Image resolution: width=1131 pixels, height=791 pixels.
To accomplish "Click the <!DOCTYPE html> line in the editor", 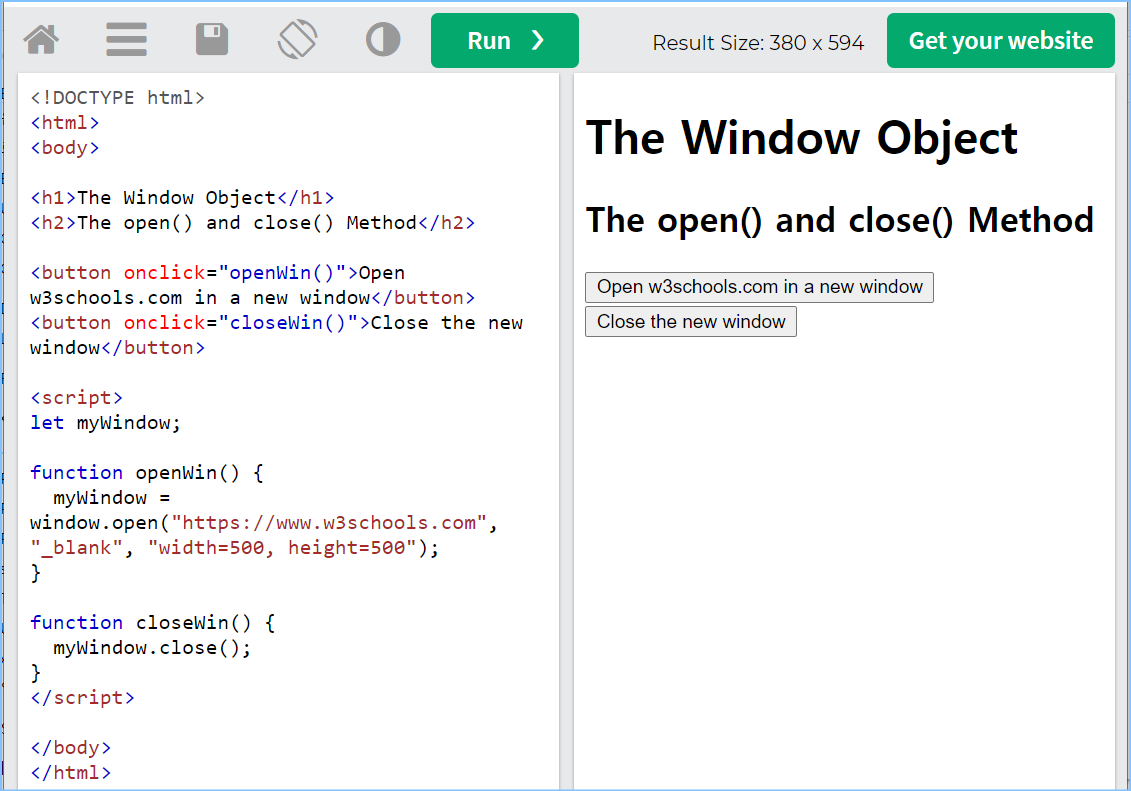I will (118, 98).
